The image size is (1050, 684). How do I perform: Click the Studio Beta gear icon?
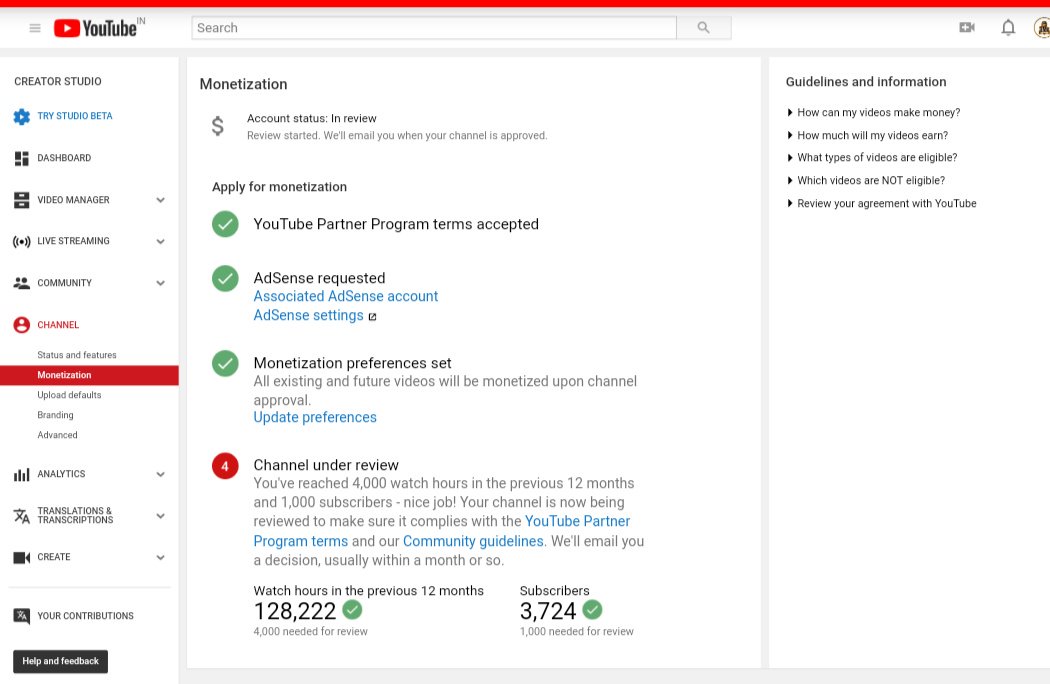(21, 117)
